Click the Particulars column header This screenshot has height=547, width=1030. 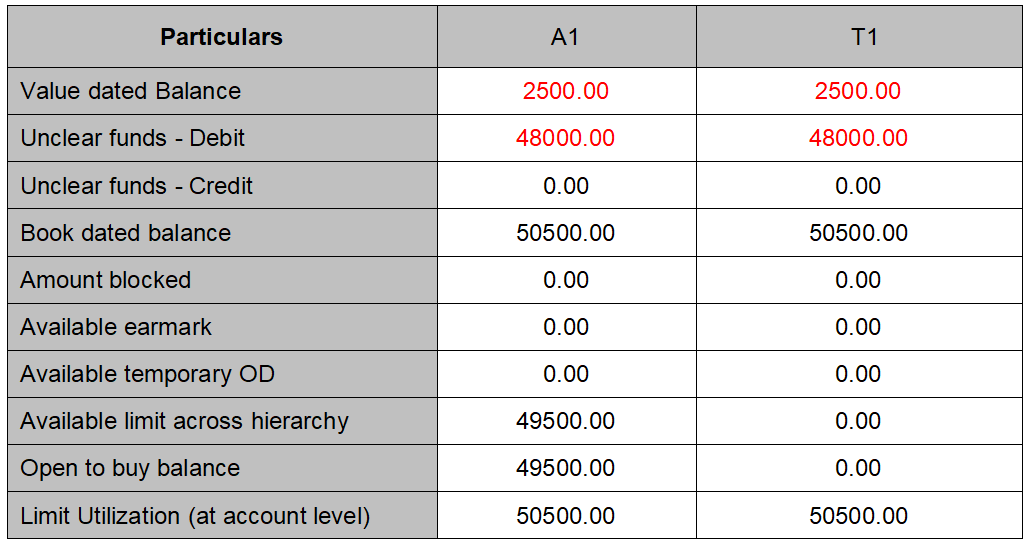(221, 37)
